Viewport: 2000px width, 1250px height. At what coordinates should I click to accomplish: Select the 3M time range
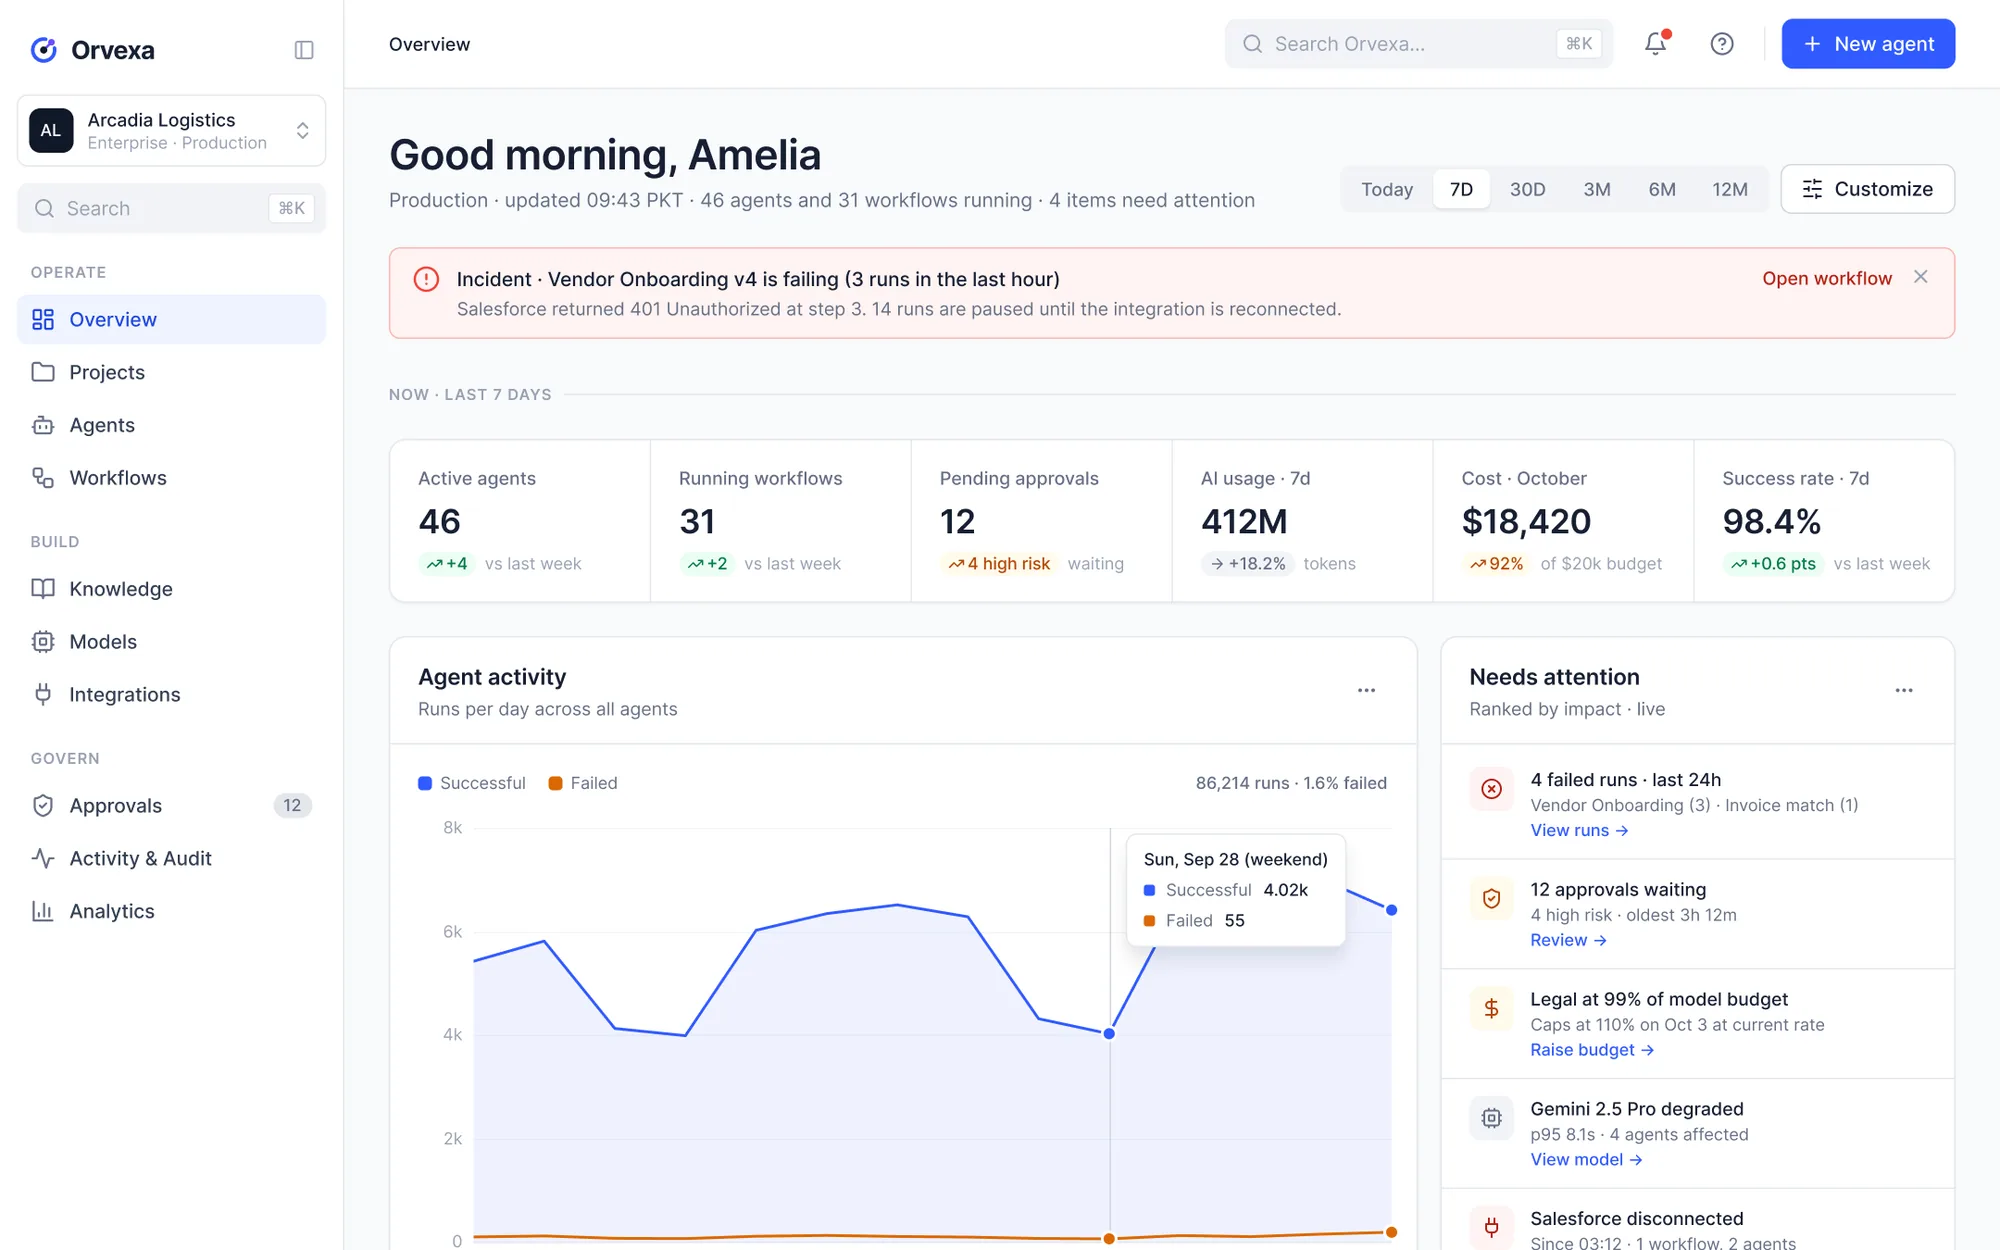coord(1597,189)
